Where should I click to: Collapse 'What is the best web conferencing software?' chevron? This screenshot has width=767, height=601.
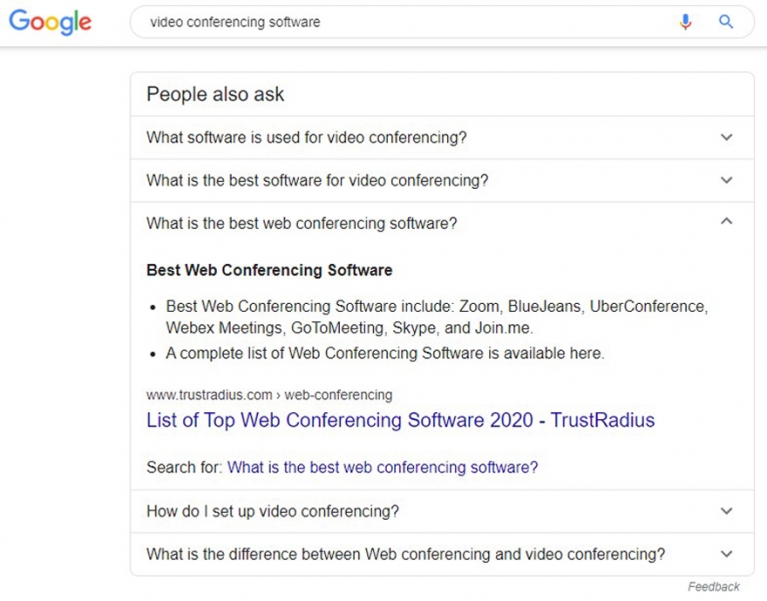click(727, 222)
